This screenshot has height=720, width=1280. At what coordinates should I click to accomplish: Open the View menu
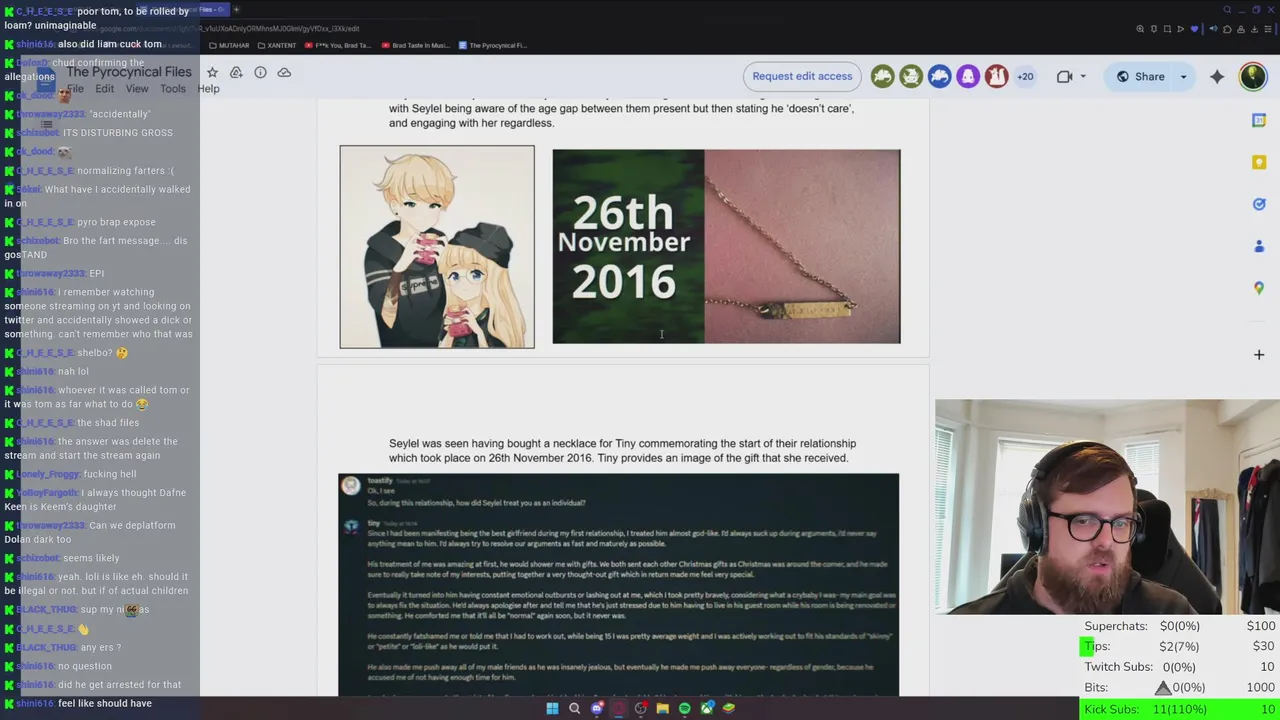pos(137,89)
